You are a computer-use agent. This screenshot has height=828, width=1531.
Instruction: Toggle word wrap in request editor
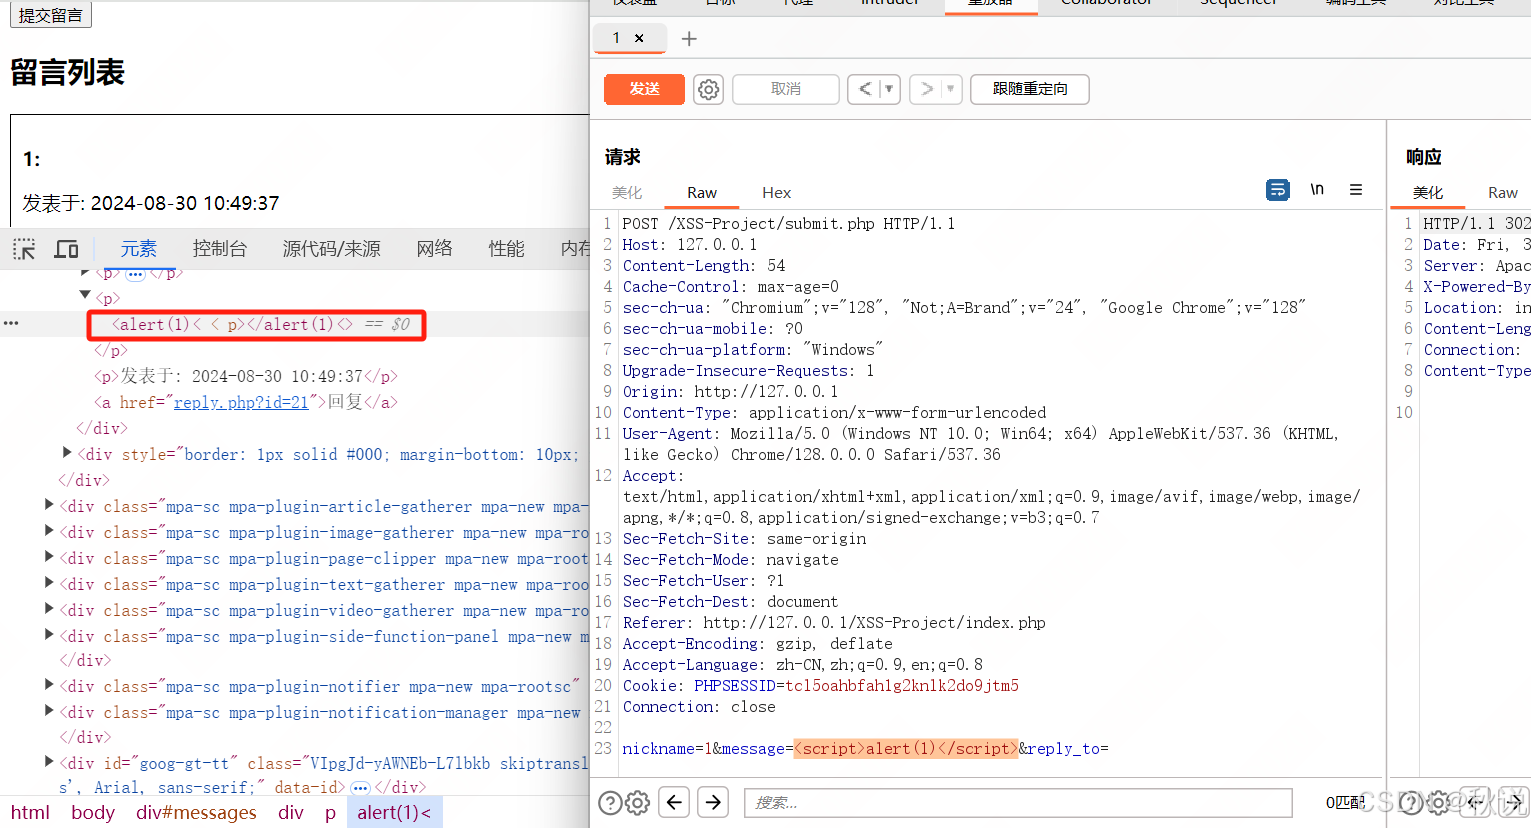(1278, 190)
